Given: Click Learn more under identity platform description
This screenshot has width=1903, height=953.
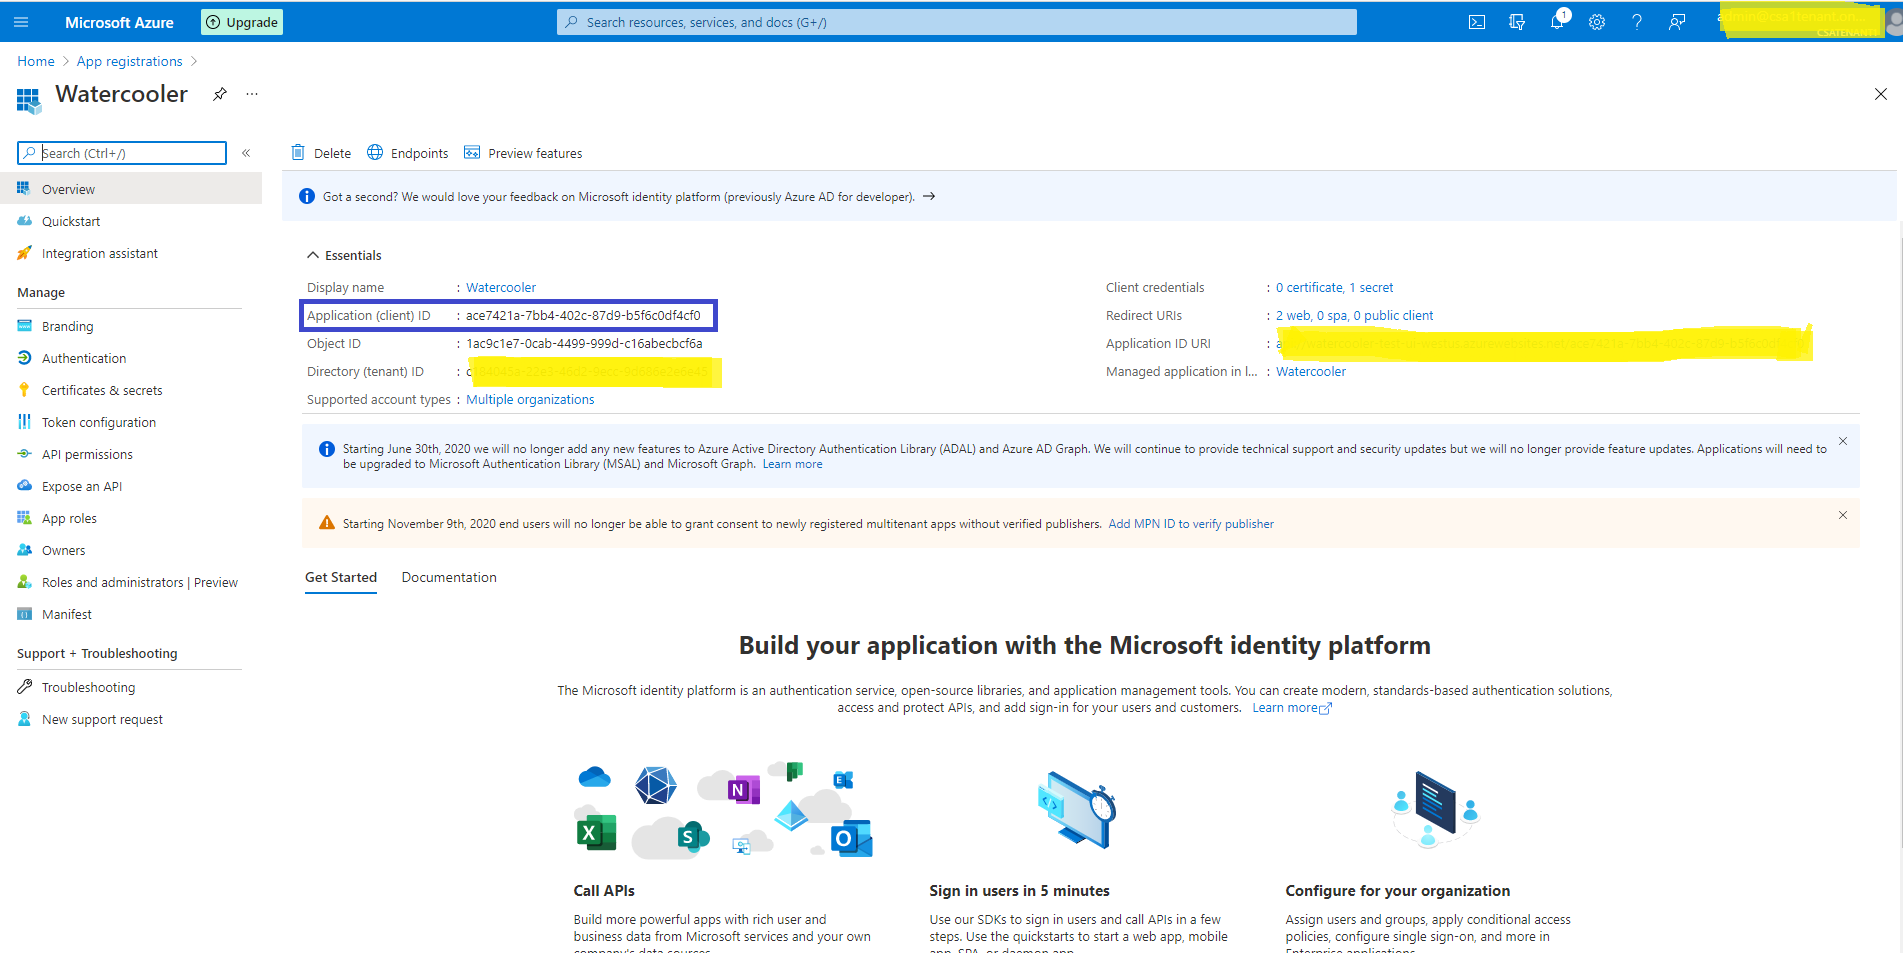Looking at the screenshot, I should click(x=1291, y=708).
